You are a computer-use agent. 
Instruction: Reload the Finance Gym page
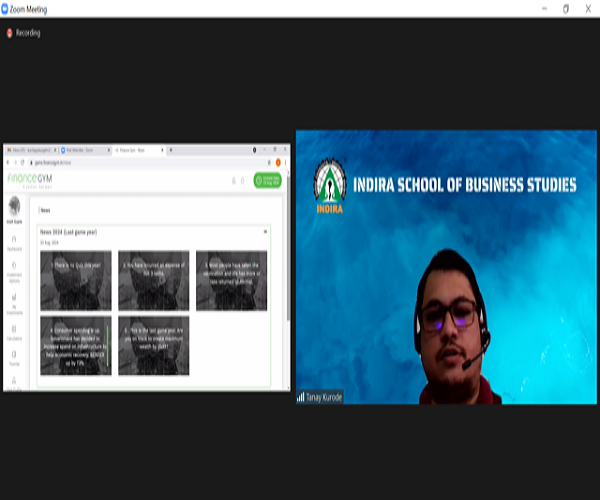(23, 163)
